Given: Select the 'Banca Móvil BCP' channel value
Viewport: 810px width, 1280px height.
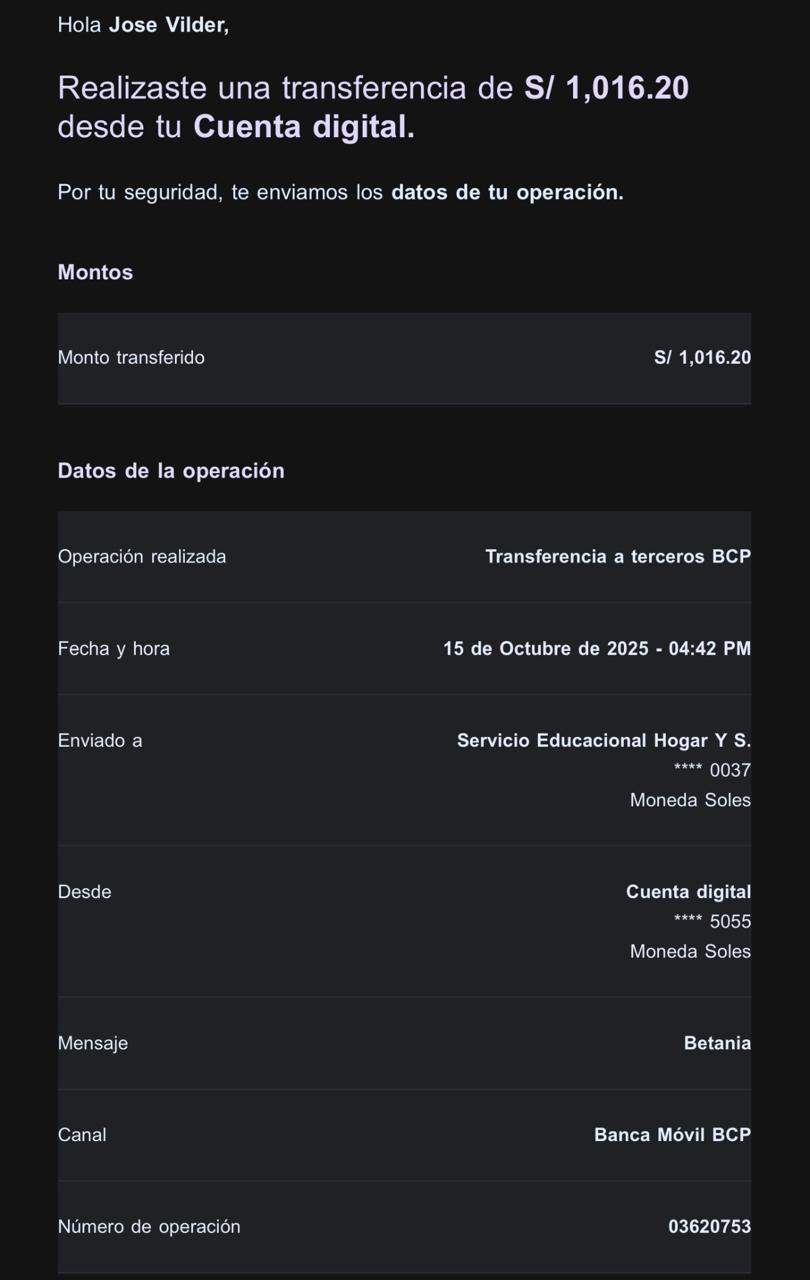Looking at the screenshot, I should point(672,1136).
